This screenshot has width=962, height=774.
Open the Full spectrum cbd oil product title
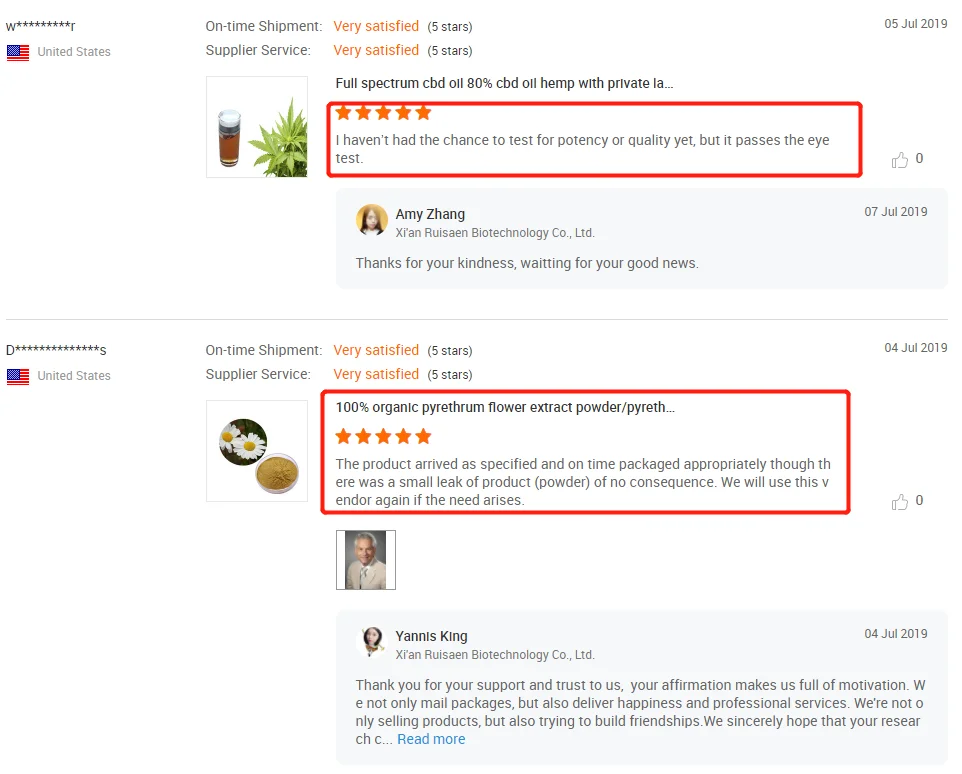(504, 83)
